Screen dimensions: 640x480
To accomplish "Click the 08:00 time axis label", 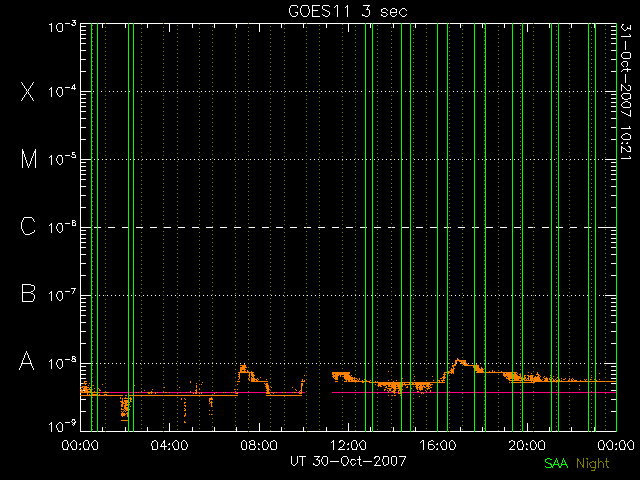I will 259,445.
